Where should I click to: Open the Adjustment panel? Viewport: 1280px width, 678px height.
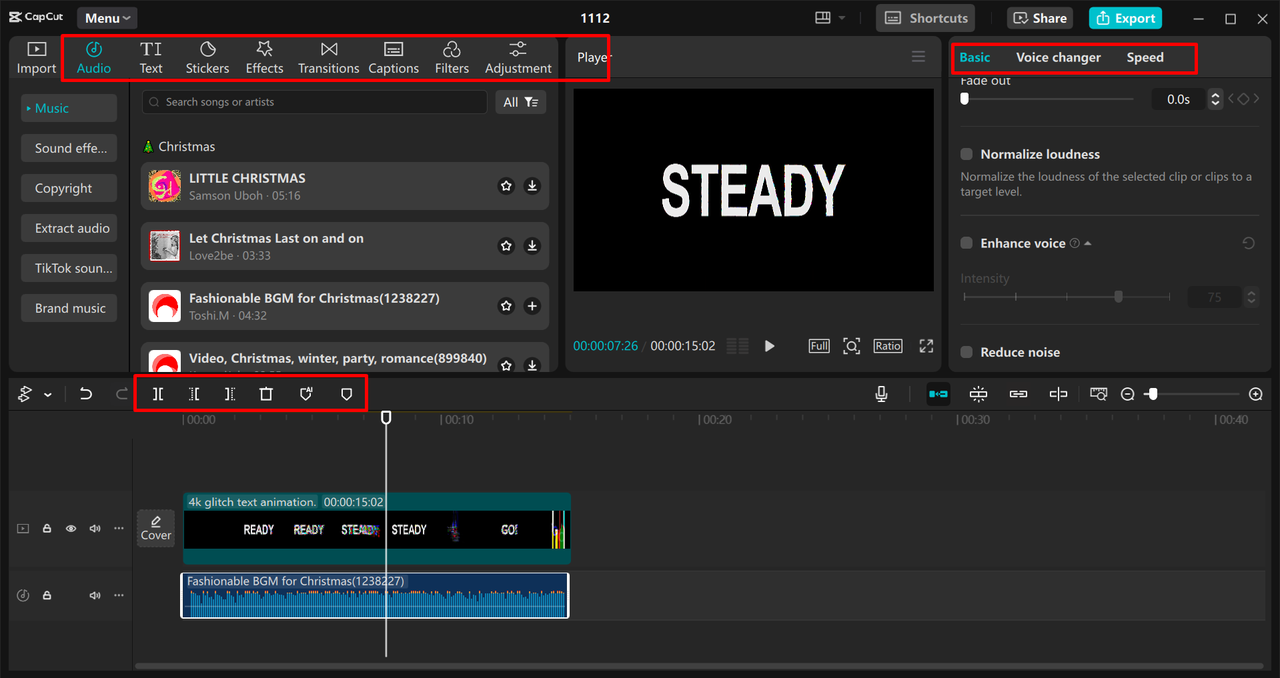(x=518, y=58)
